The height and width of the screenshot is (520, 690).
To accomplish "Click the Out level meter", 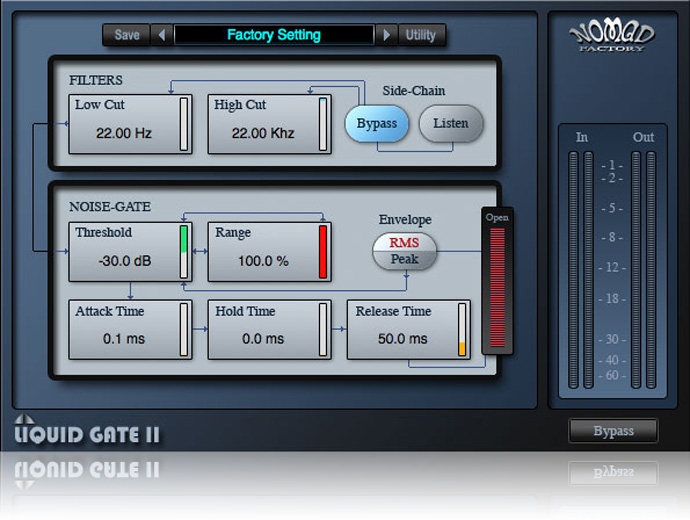I will [x=643, y=270].
